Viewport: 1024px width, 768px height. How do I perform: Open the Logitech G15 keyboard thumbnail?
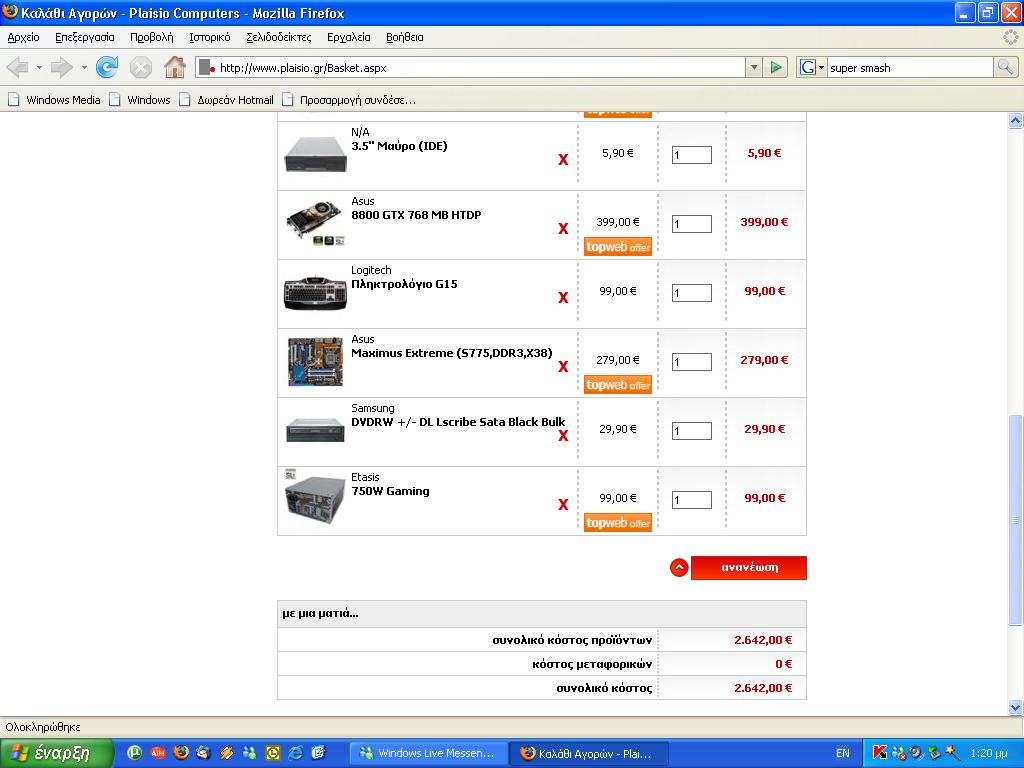click(315, 293)
